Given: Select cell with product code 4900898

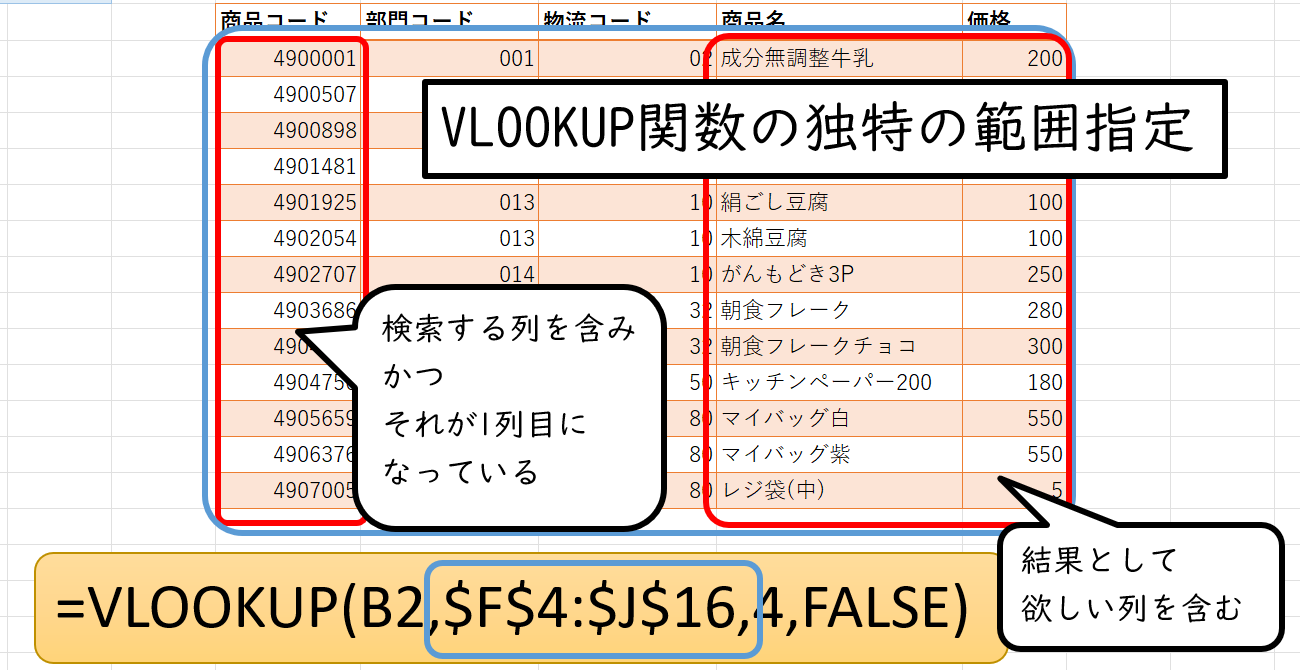Looking at the screenshot, I should (x=288, y=130).
